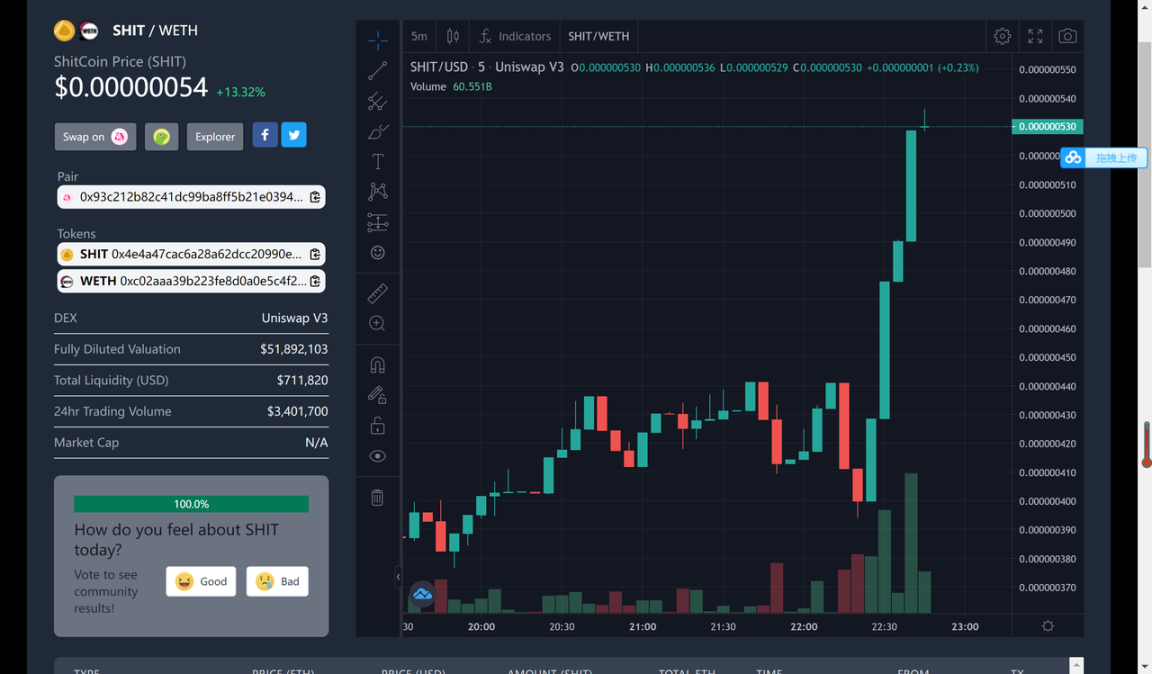This screenshot has width=1152, height=674.
Task: Click the blue cloud chart logo button
Action: pos(422,594)
